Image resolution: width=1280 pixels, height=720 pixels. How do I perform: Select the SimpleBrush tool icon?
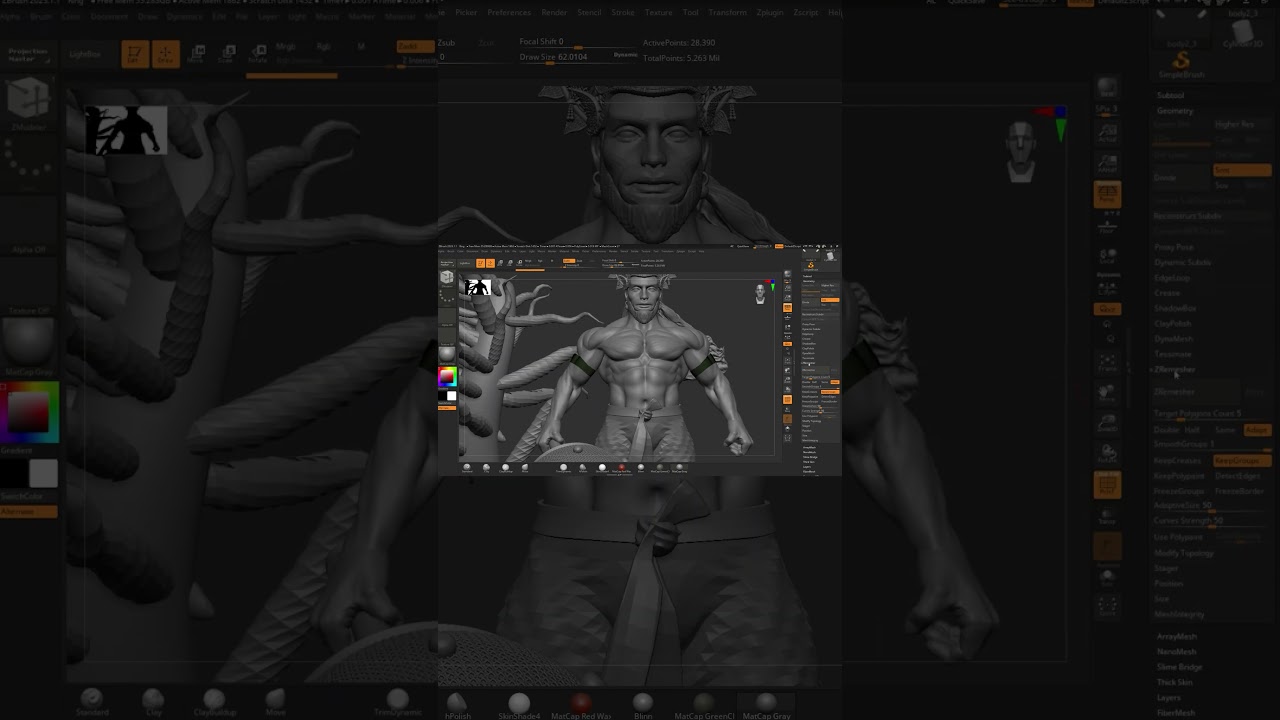1181,66
